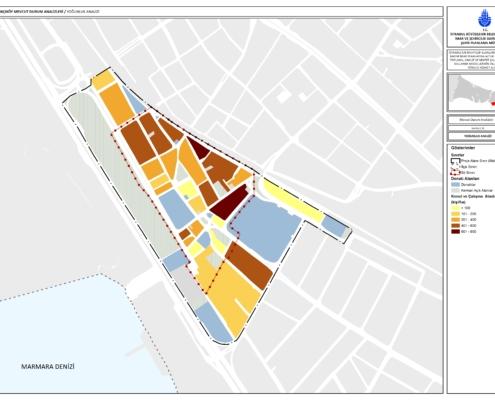The image size is (495, 400).
Task: Click the dark maroon parcel beside blue block
Action: [x=229, y=202]
